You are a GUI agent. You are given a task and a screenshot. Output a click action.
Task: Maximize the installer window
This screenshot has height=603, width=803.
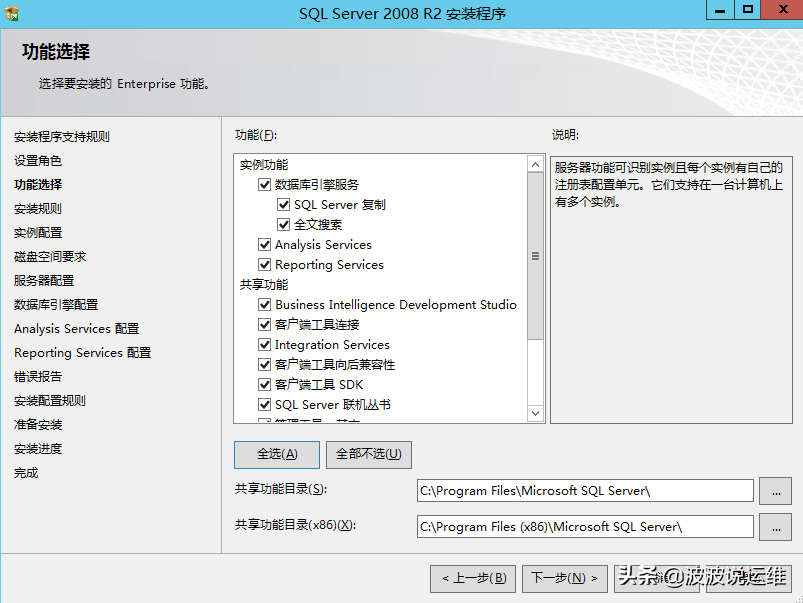click(748, 10)
